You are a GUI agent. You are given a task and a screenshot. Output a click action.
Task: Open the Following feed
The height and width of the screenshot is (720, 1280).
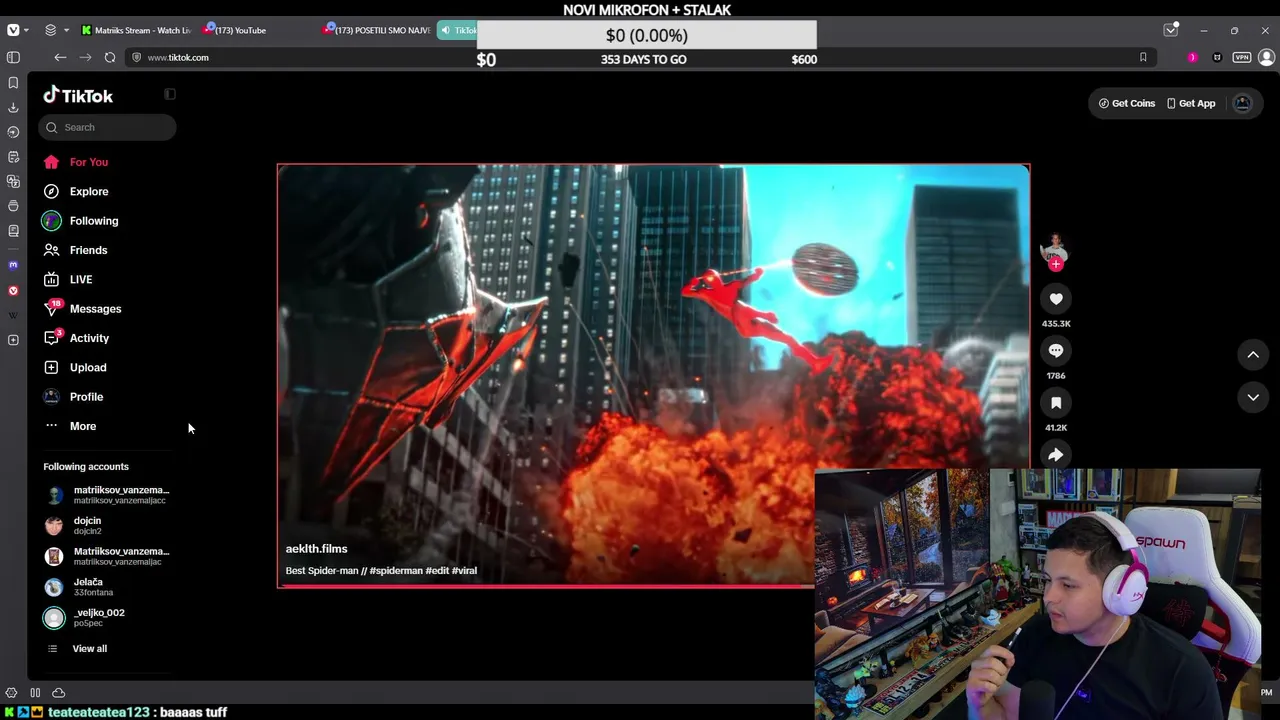pos(81,221)
